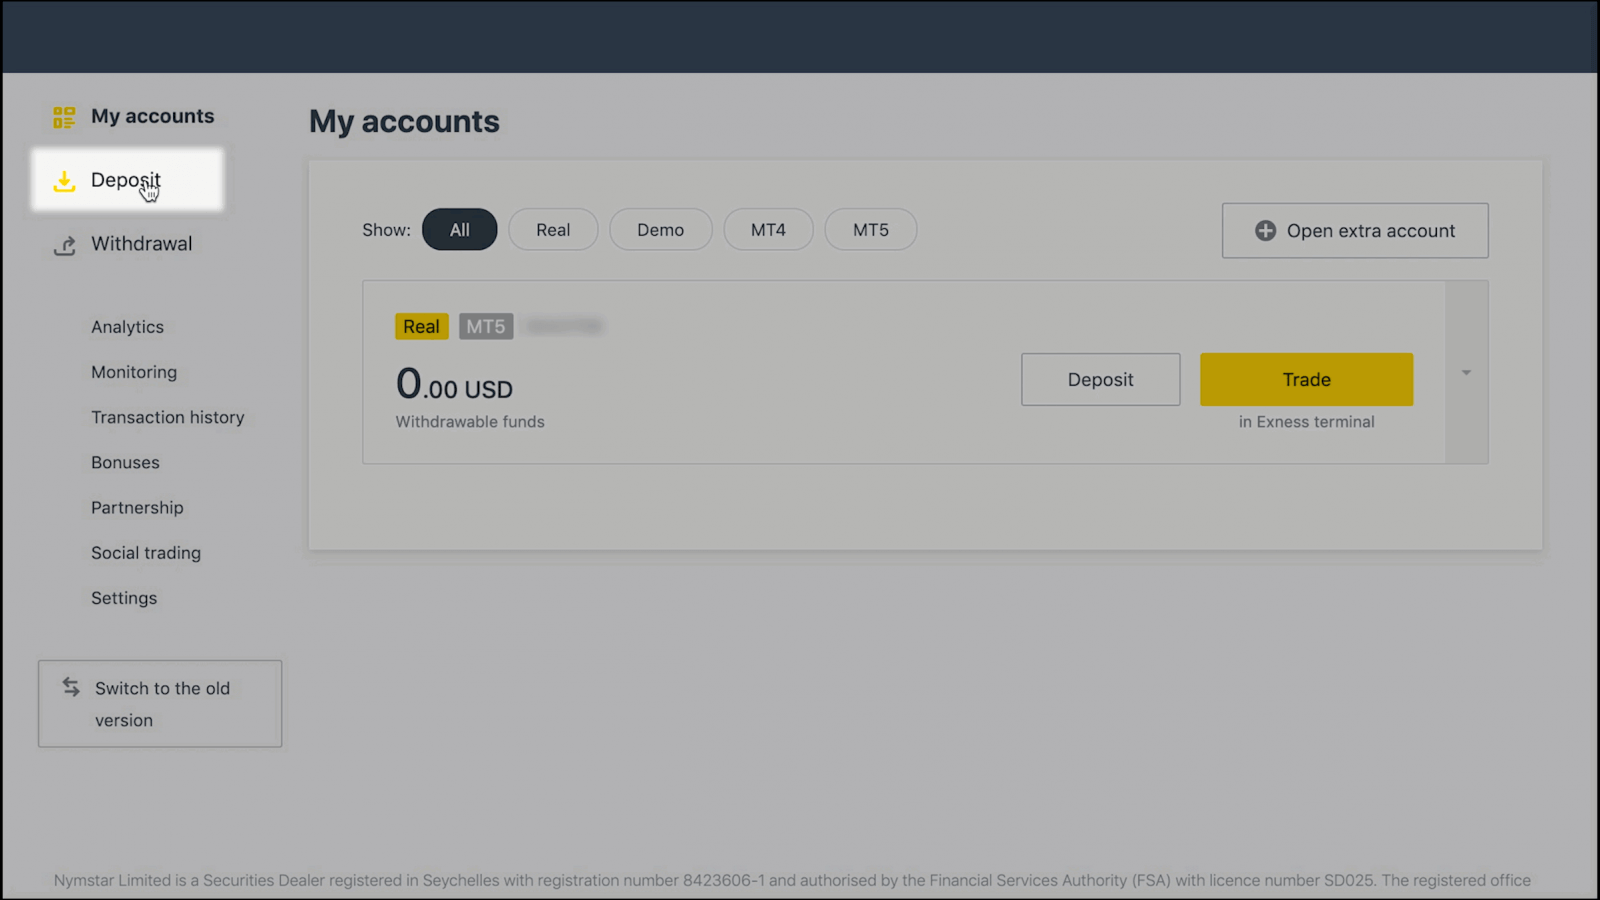Image resolution: width=1600 pixels, height=900 pixels.
Task: Click the plus icon on Open extra account
Action: [x=1265, y=231]
